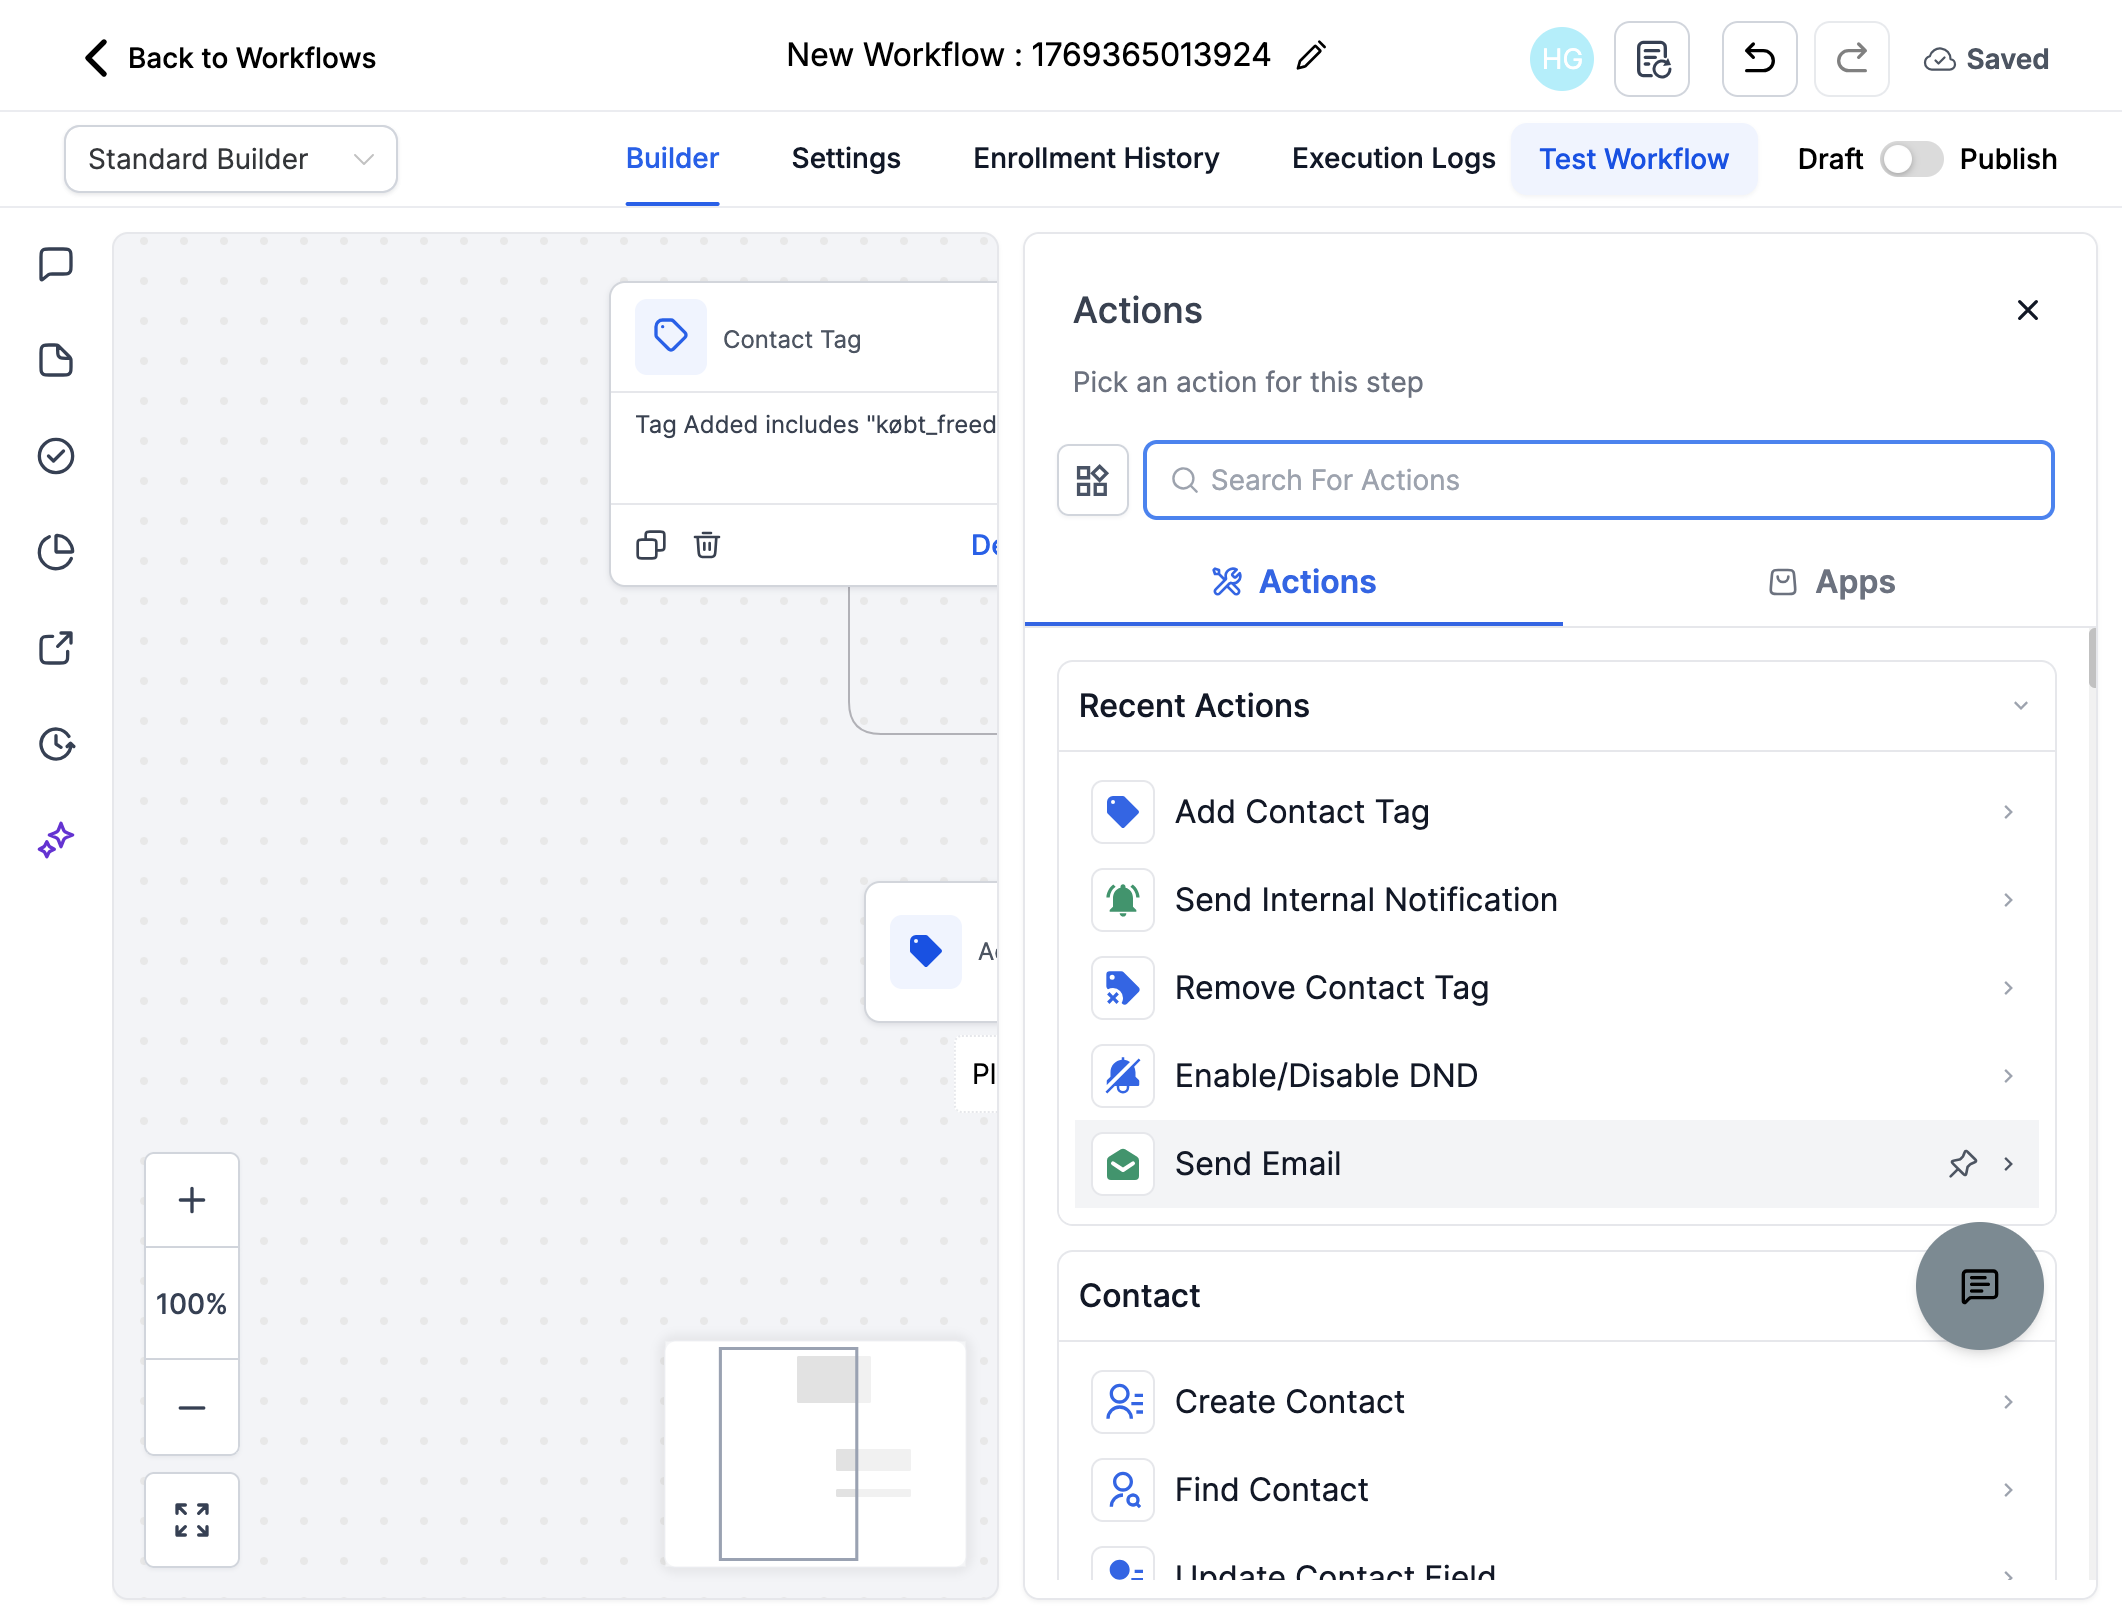Select the Enable/Disable DND action
The width and height of the screenshot is (2122, 1624).
pyautogui.click(x=1556, y=1076)
